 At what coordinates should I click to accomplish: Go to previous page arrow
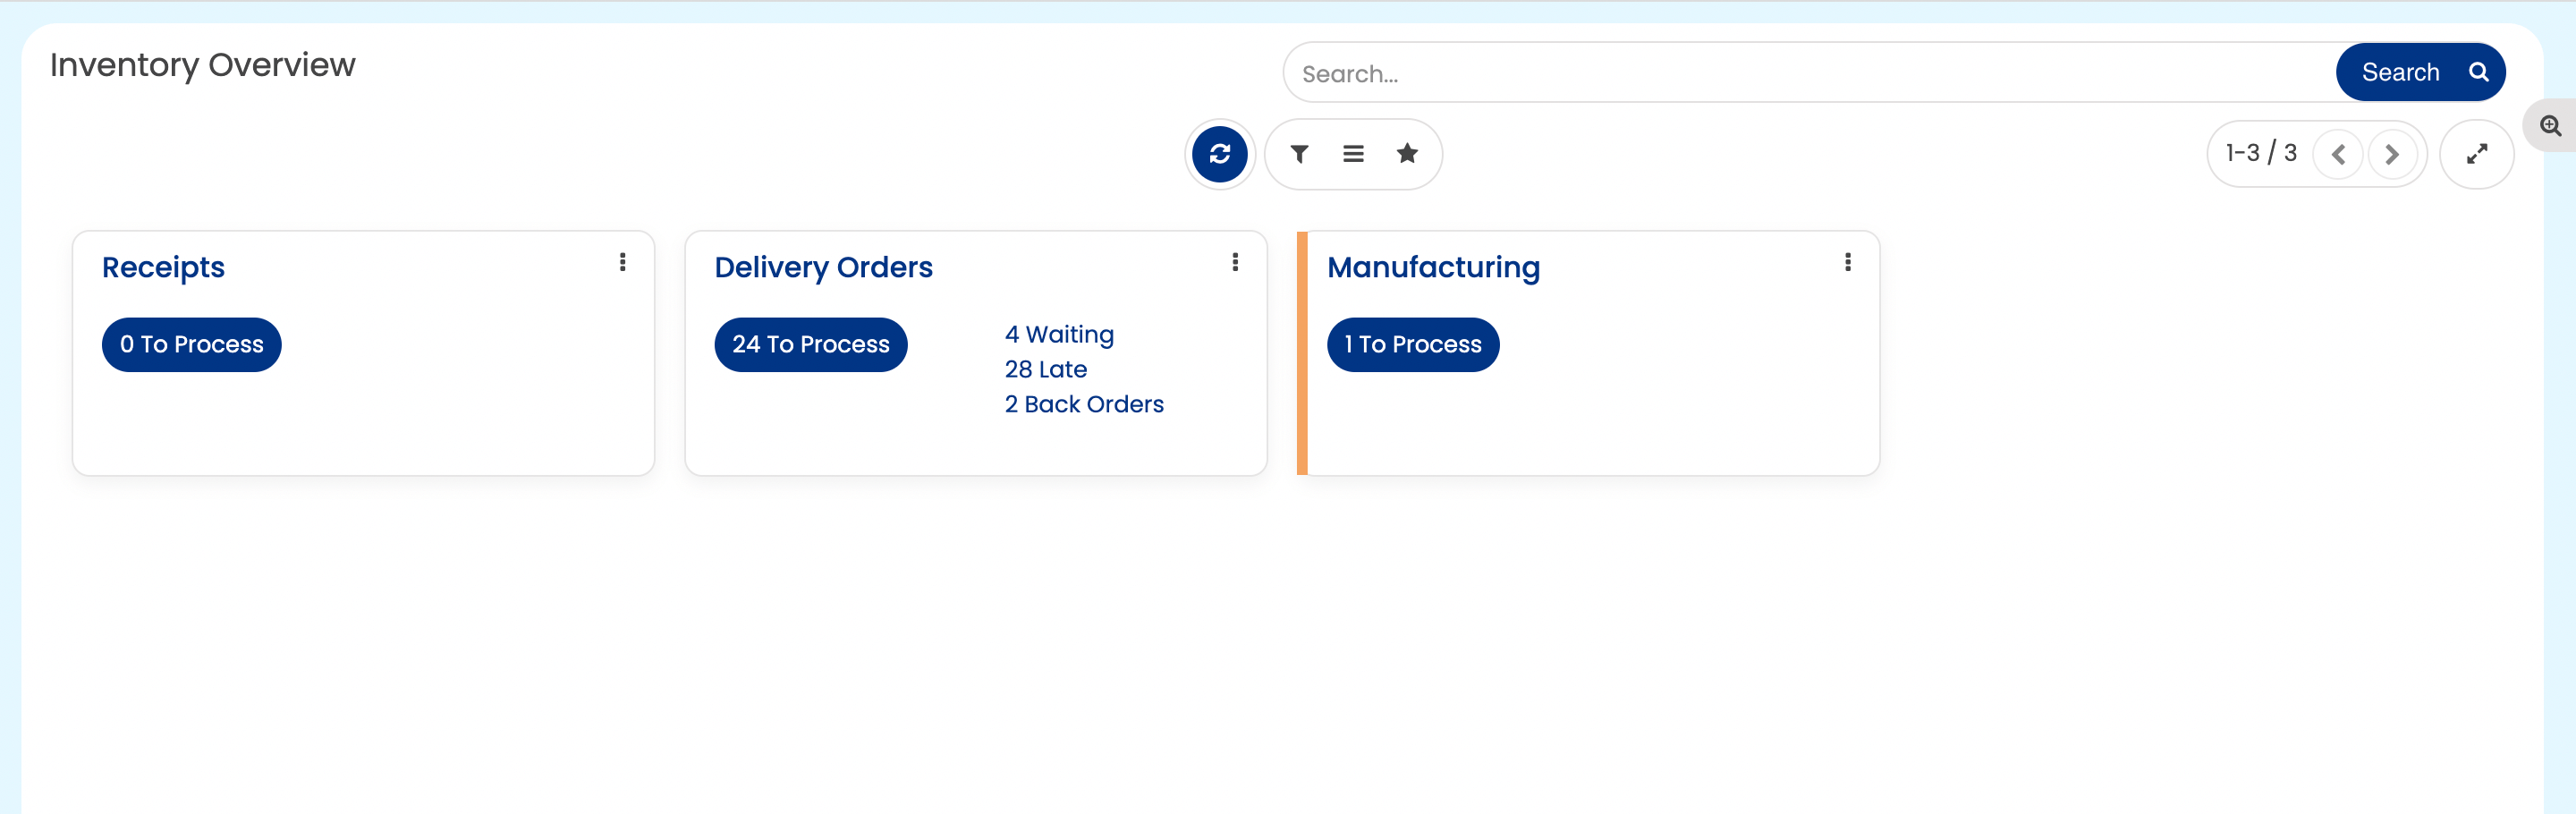coord(2338,155)
